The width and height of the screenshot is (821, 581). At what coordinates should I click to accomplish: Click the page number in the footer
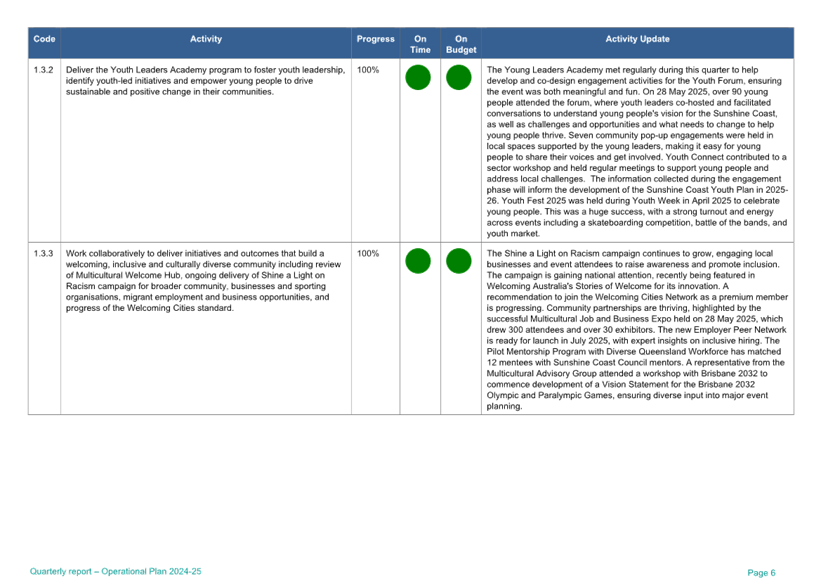point(761,572)
